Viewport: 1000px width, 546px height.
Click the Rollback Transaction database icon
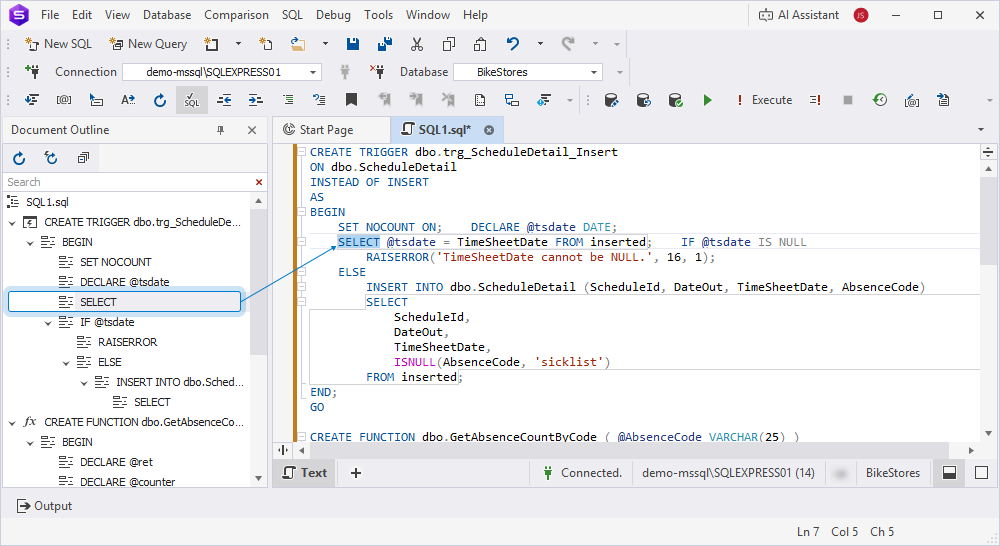point(643,100)
